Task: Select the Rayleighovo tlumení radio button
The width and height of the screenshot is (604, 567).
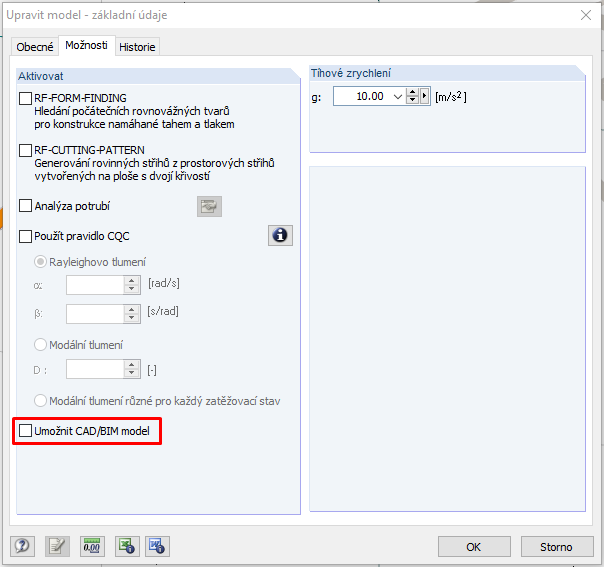Action: point(40,262)
